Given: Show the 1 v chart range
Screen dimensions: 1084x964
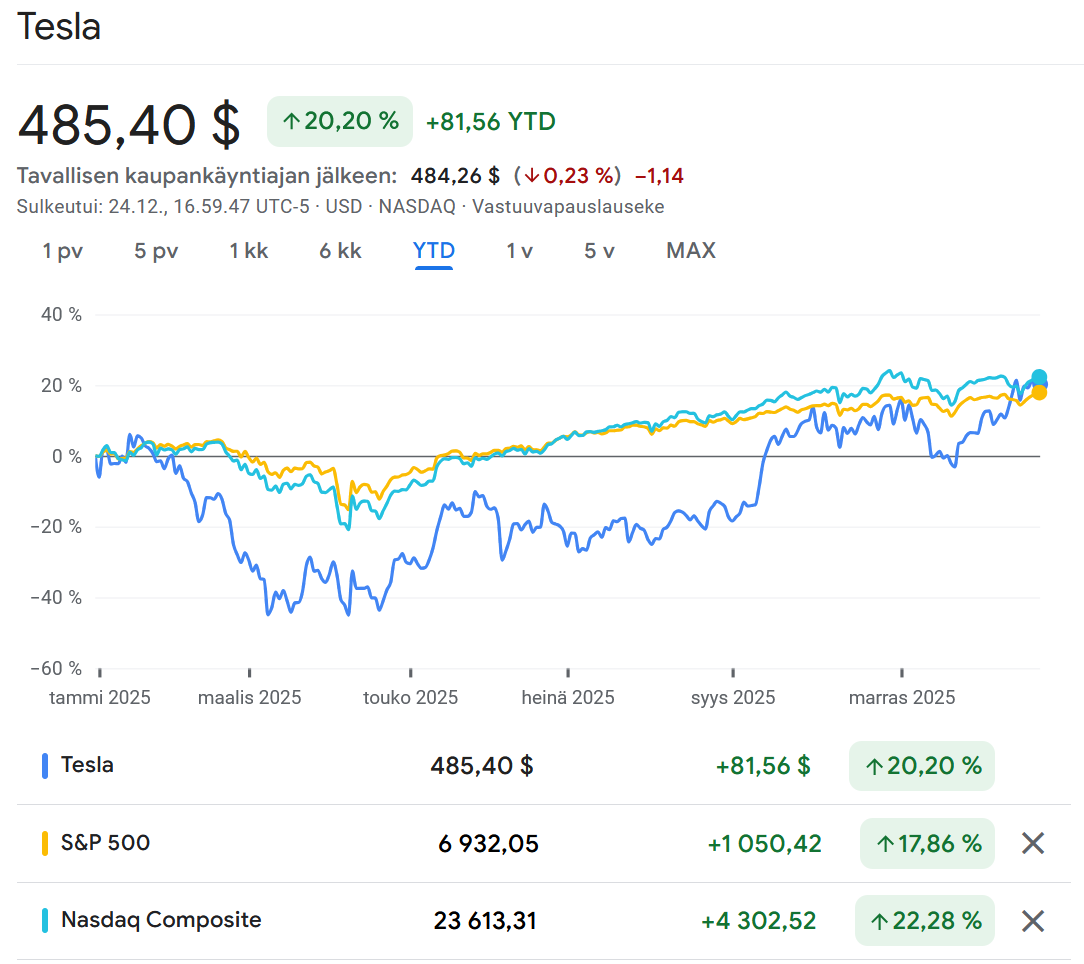Looking at the screenshot, I should 519,251.
